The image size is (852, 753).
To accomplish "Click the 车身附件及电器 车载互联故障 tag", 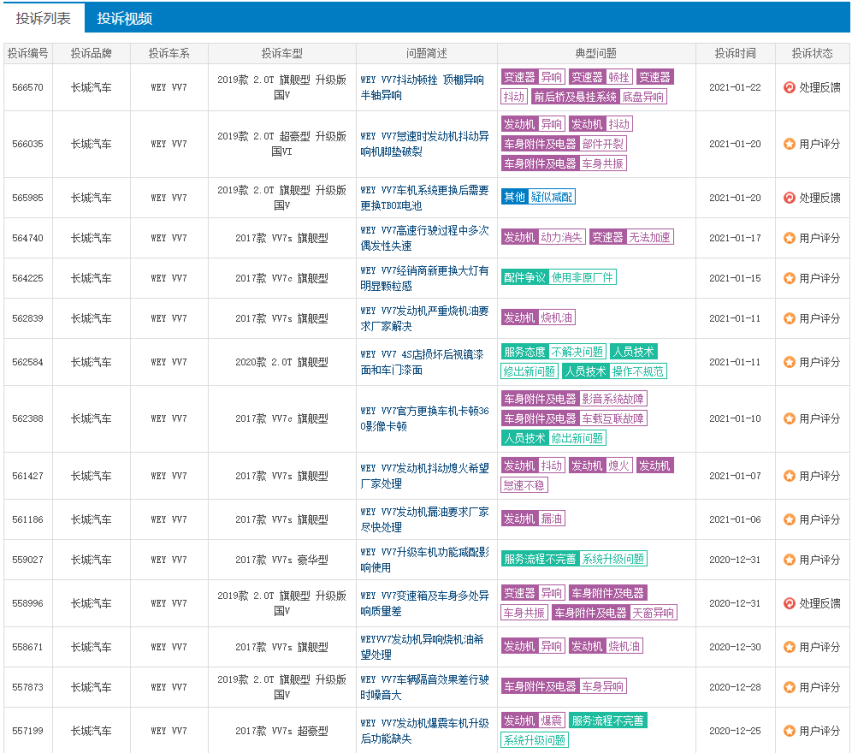I will point(574,418).
